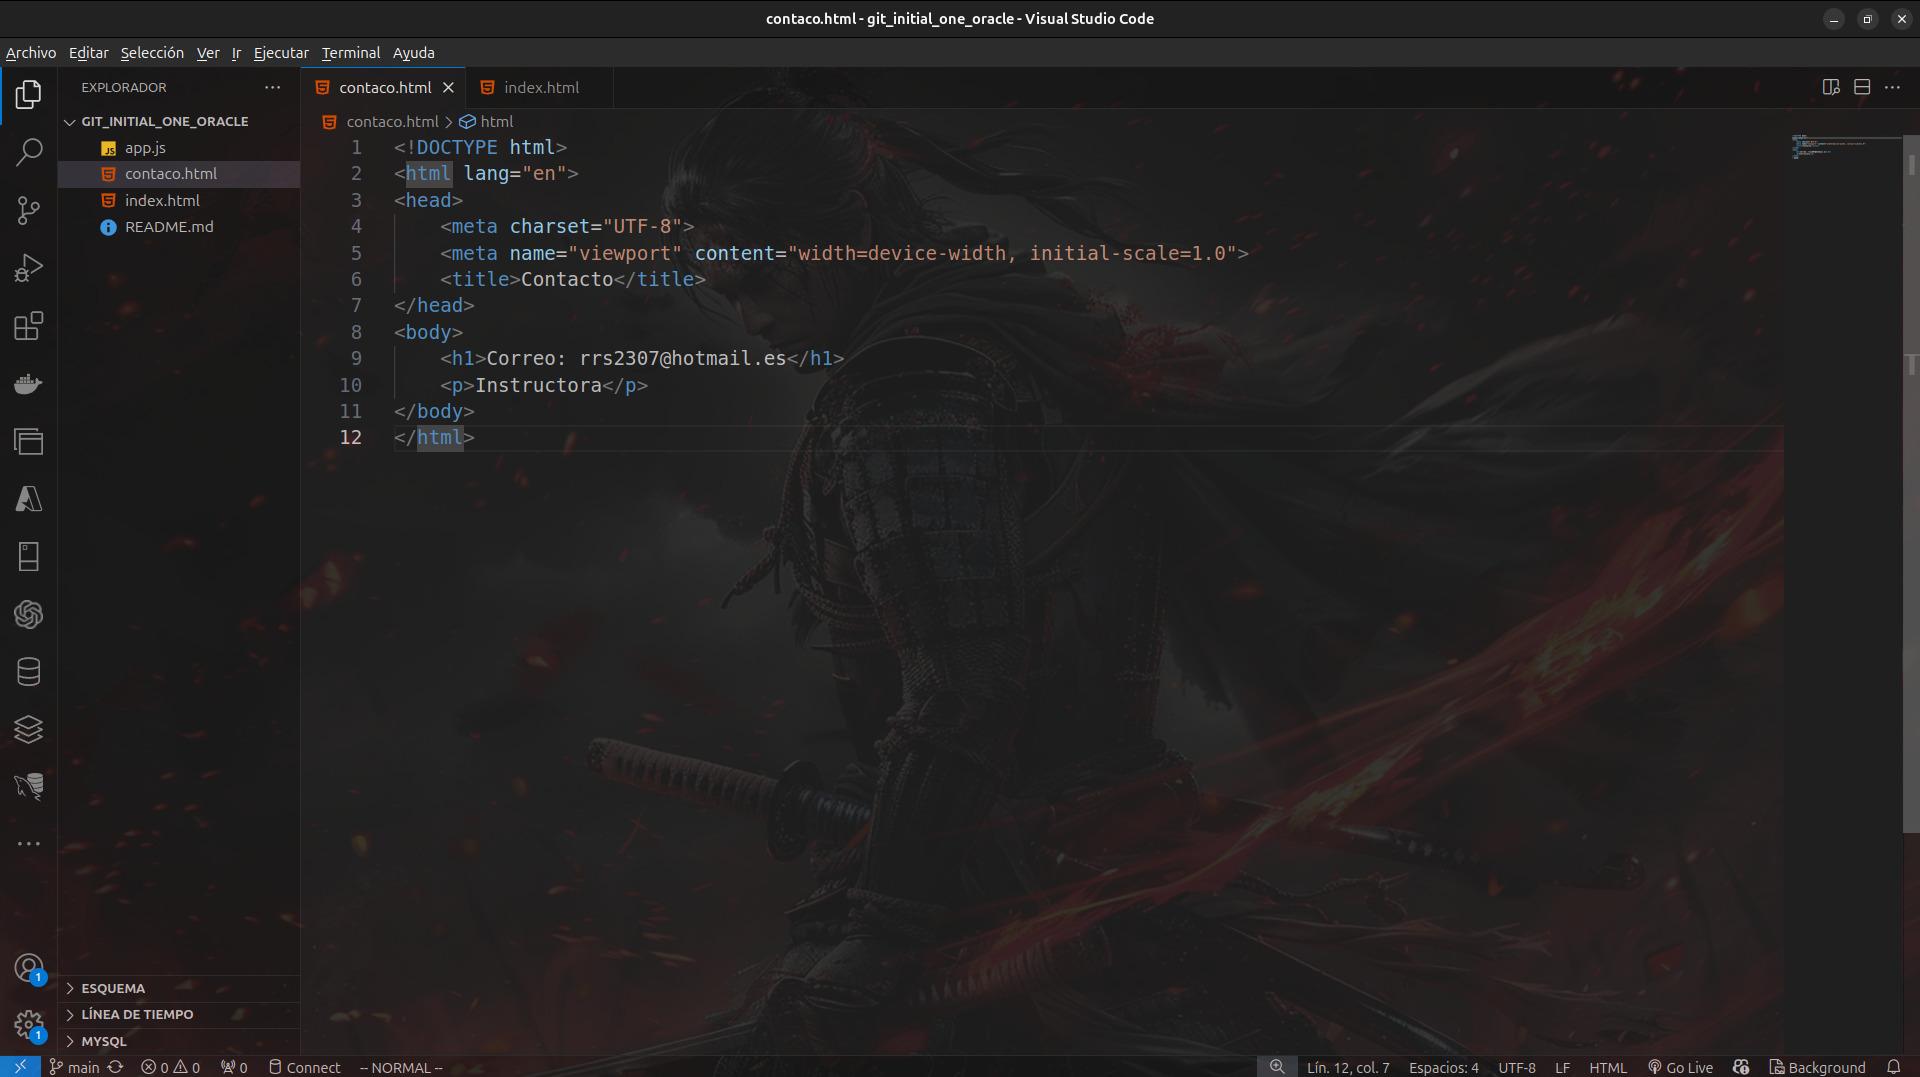
Task: Open the Ver menu
Action: click(x=208, y=53)
